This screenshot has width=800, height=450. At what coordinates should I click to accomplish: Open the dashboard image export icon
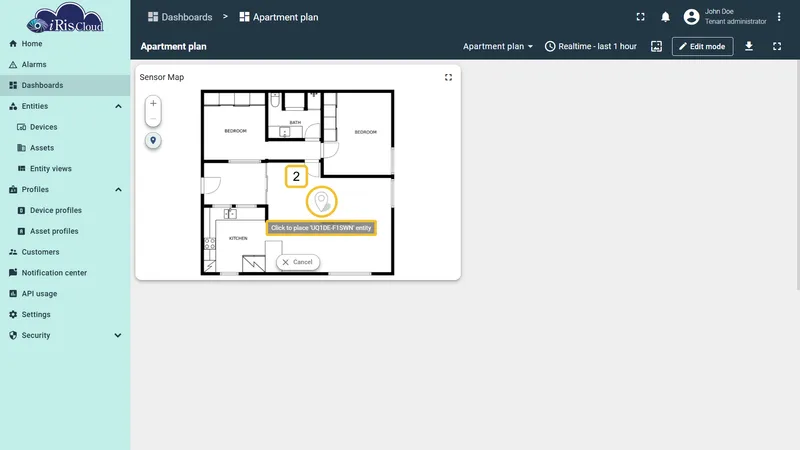pyautogui.click(x=656, y=46)
